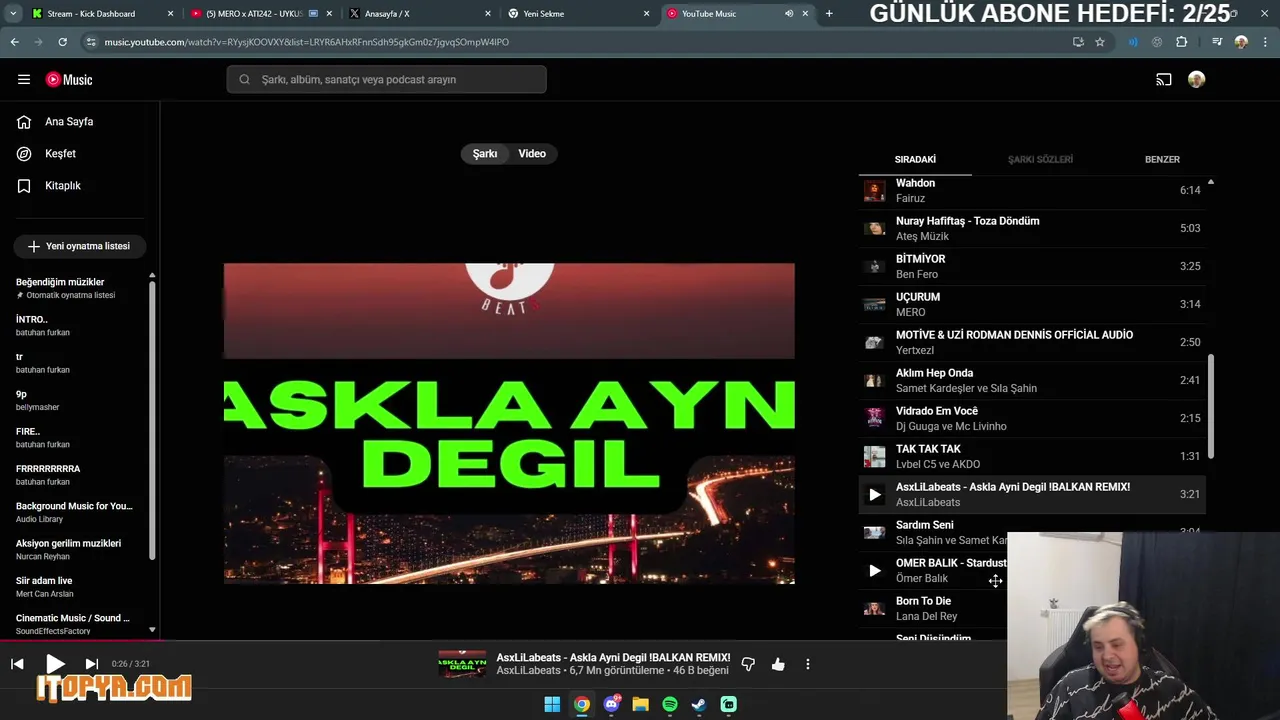Open Windows Start menu

coord(552,704)
